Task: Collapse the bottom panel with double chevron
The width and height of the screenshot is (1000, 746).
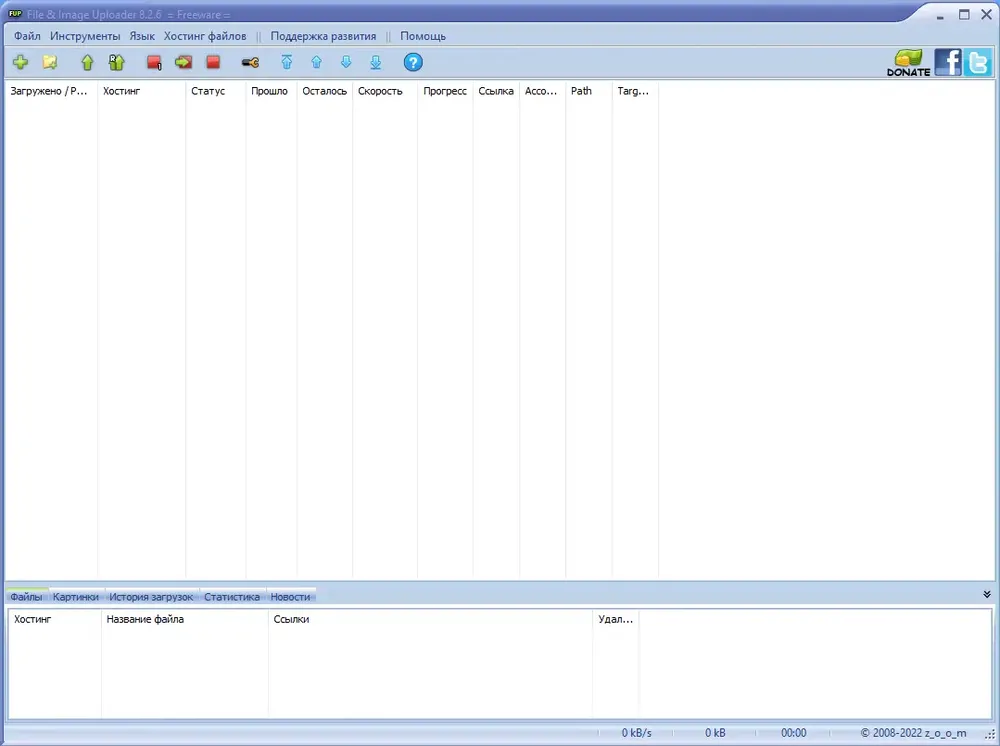Action: click(987, 594)
